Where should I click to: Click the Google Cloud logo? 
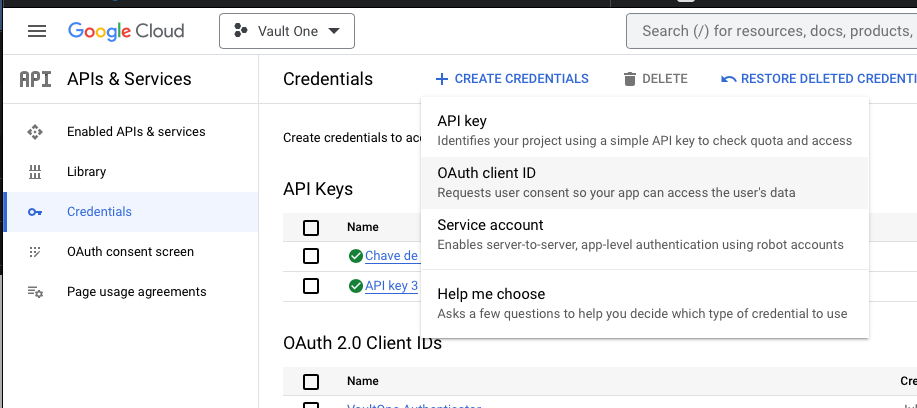[x=126, y=31]
